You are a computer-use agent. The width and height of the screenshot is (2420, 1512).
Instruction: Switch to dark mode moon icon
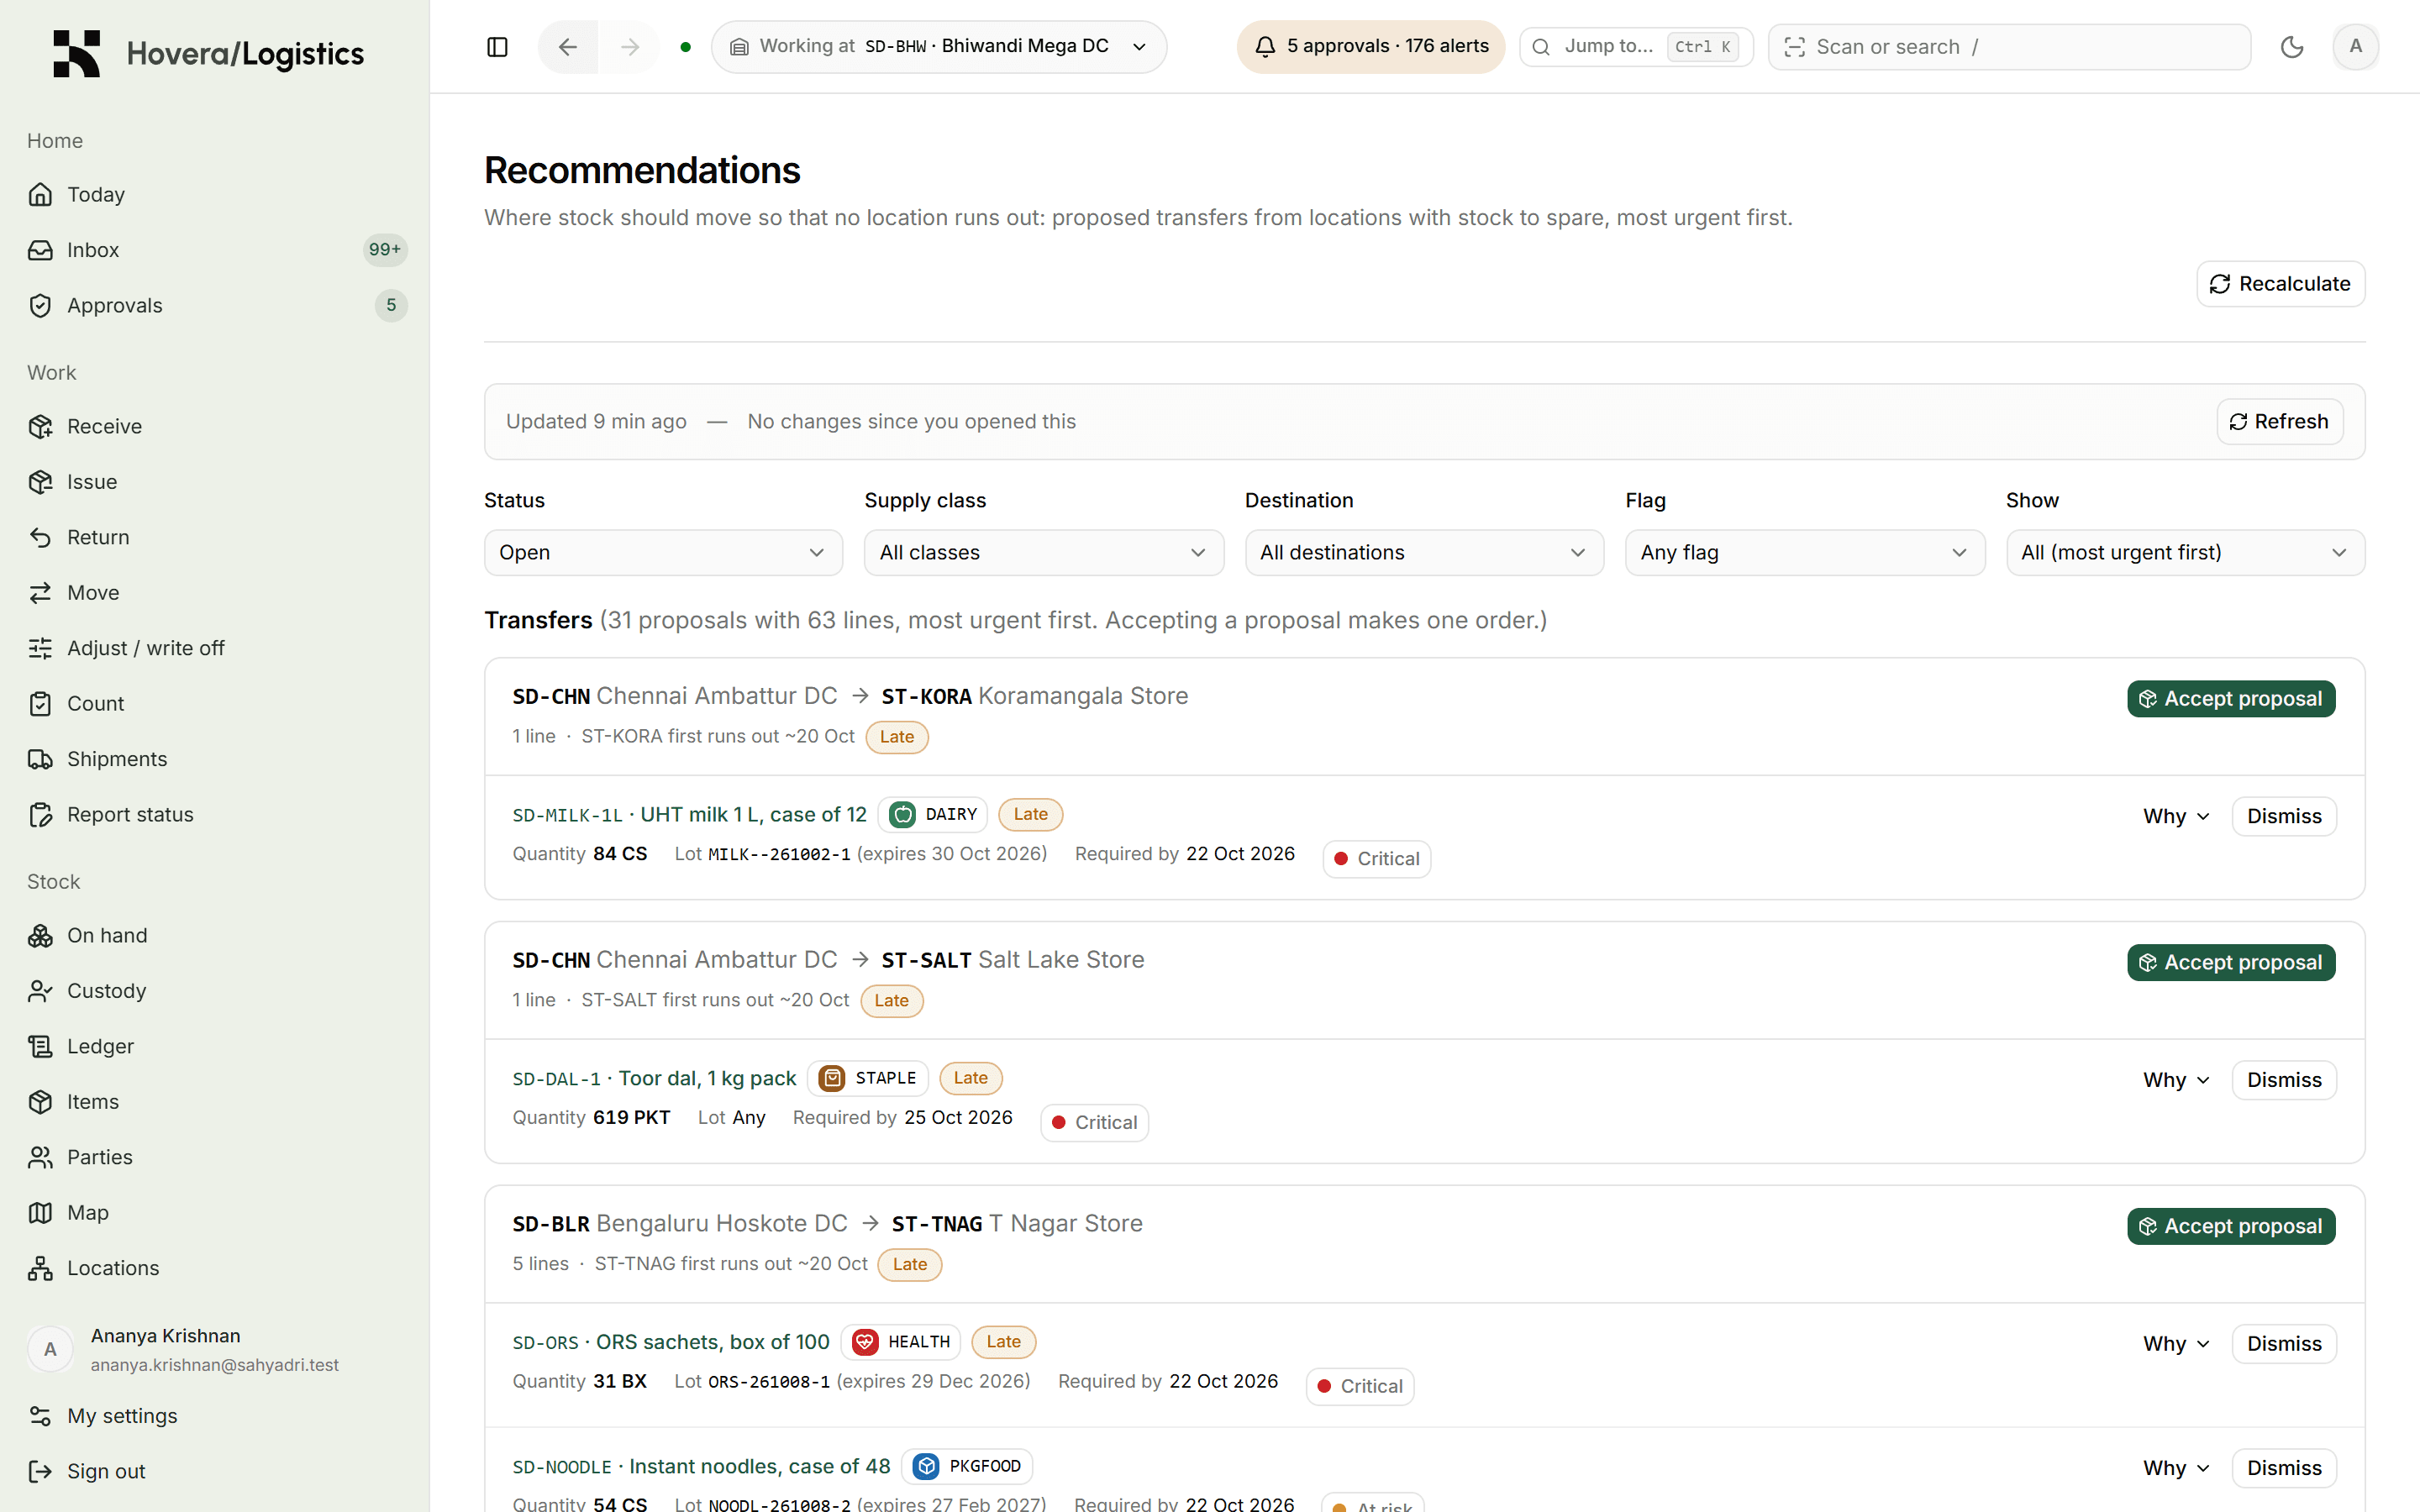point(2292,47)
